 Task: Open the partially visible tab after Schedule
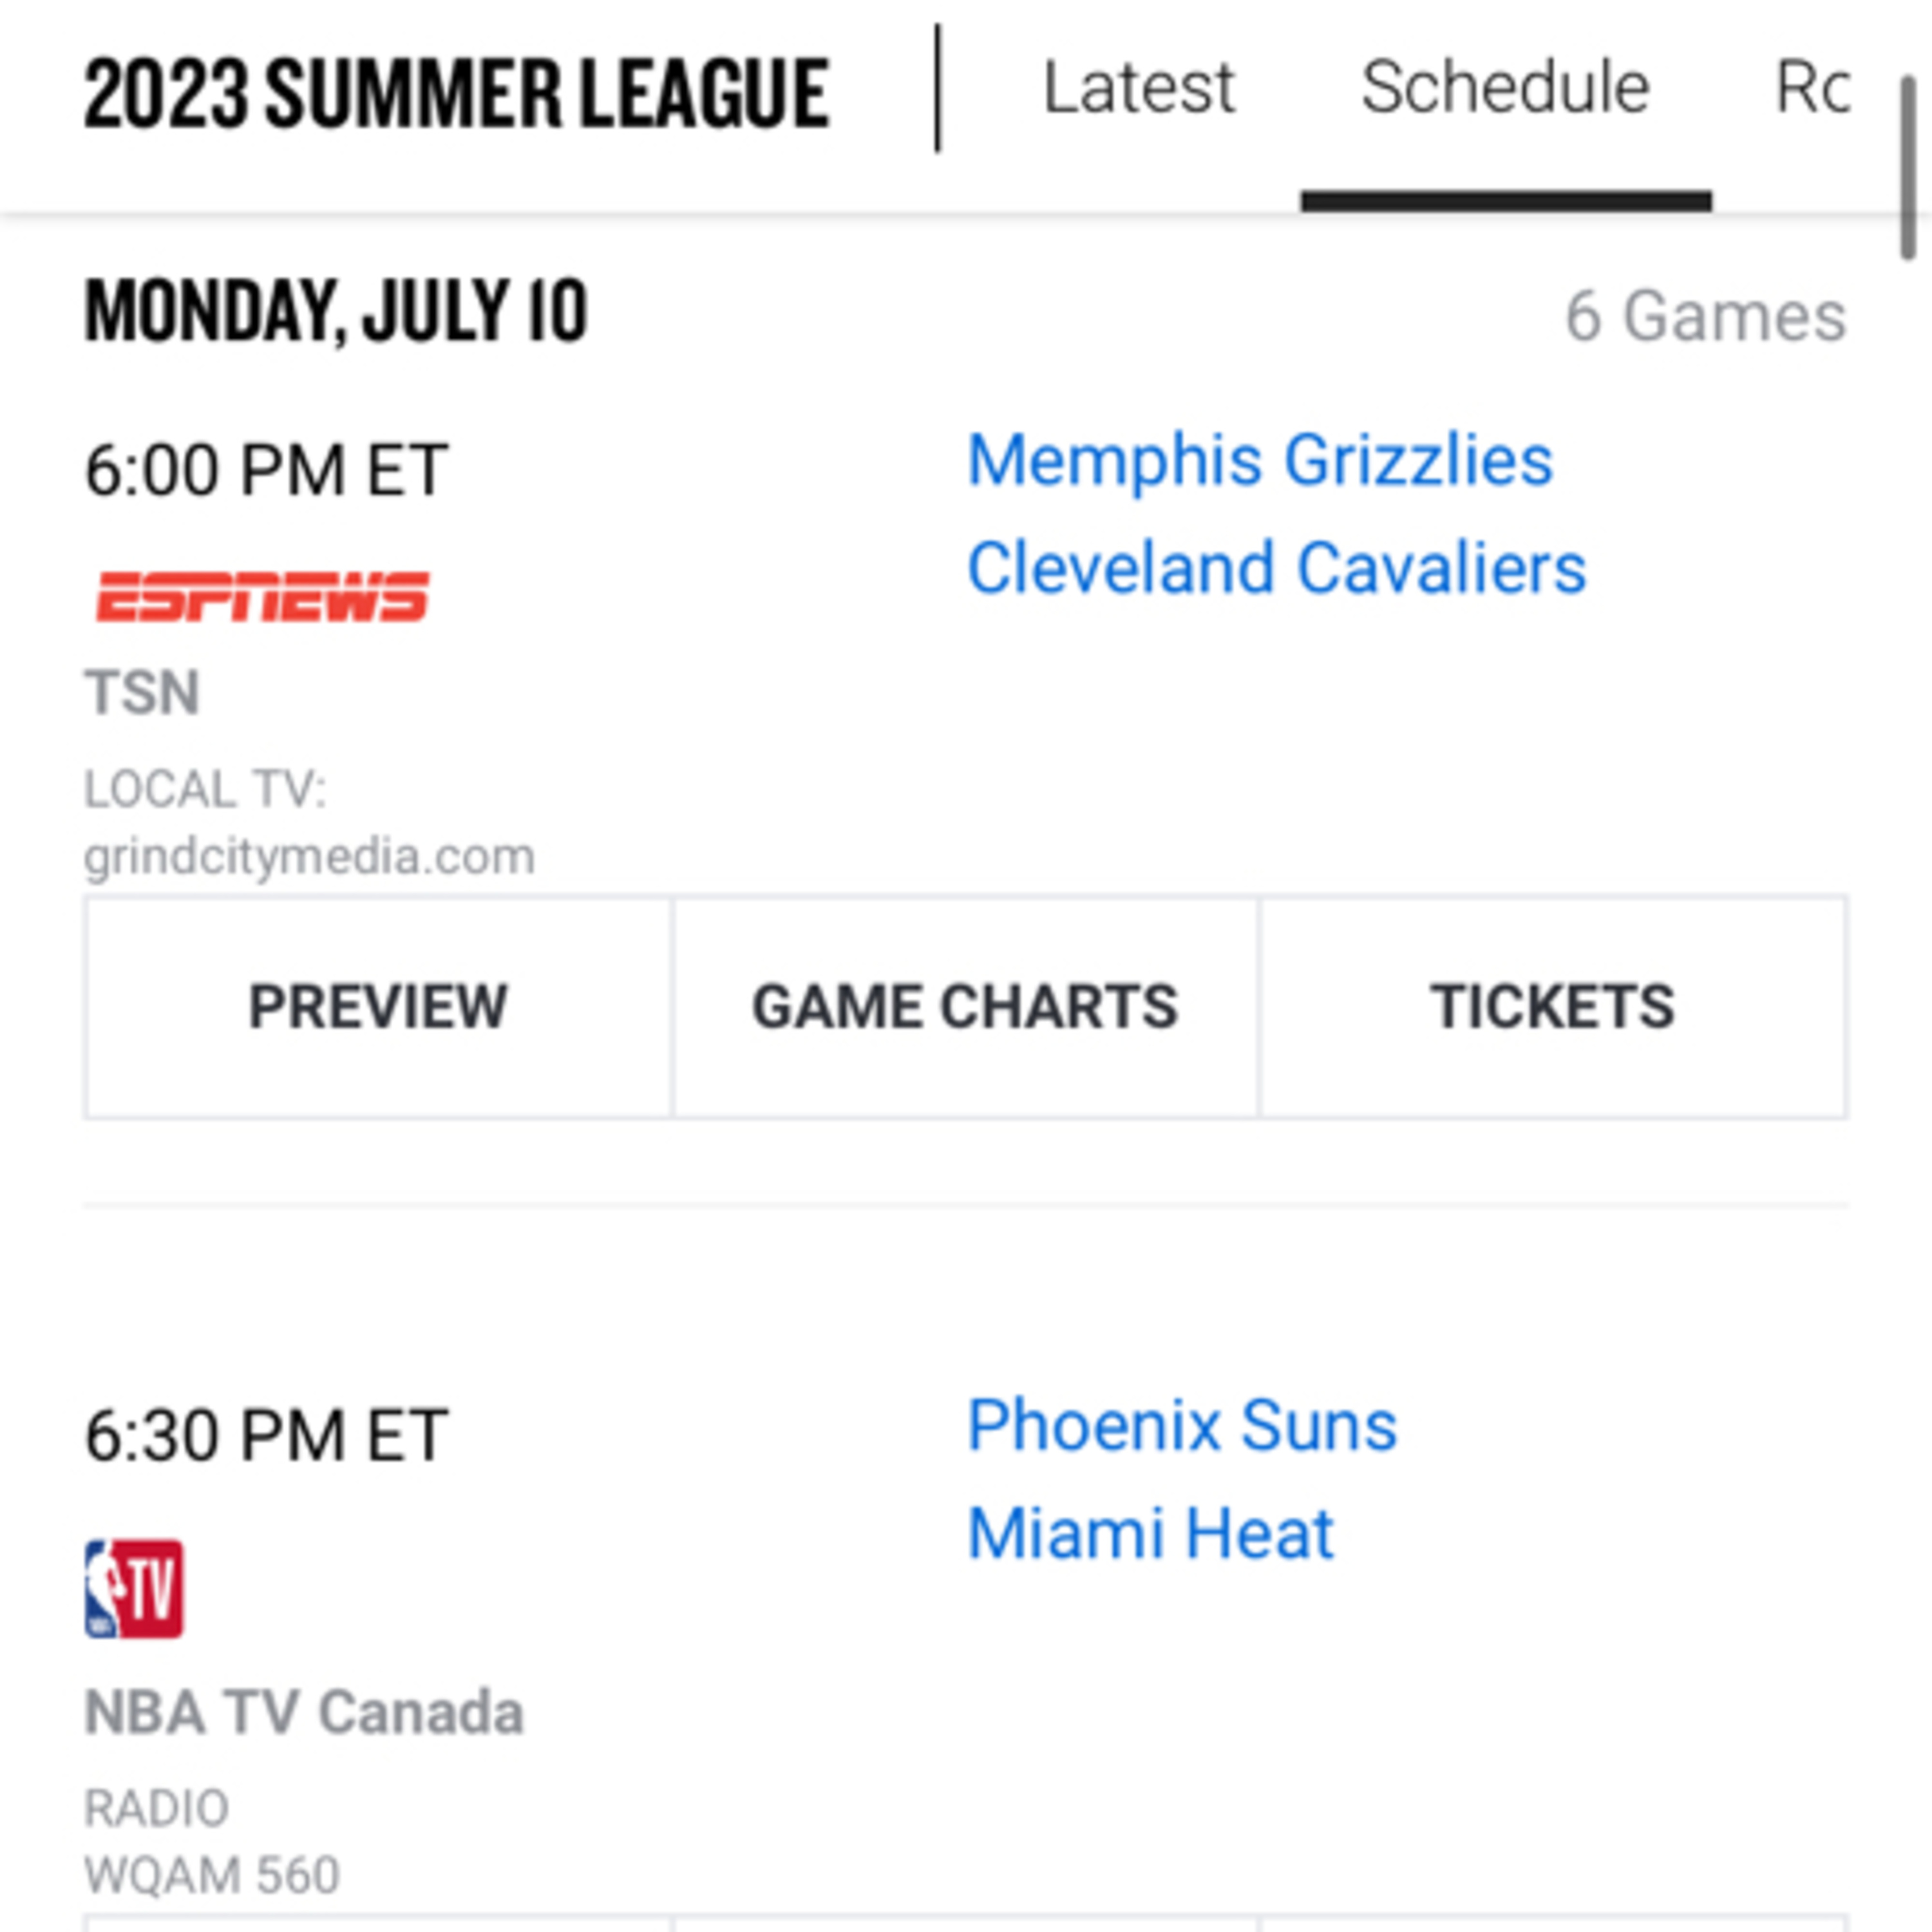click(x=1811, y=88)
